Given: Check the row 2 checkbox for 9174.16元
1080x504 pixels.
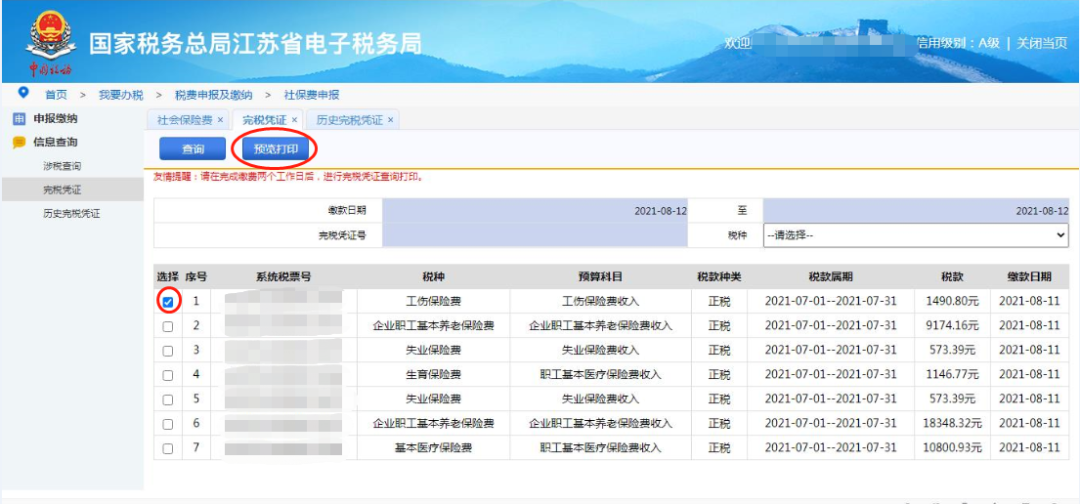Looking at the screenshot, I should 168,326.
